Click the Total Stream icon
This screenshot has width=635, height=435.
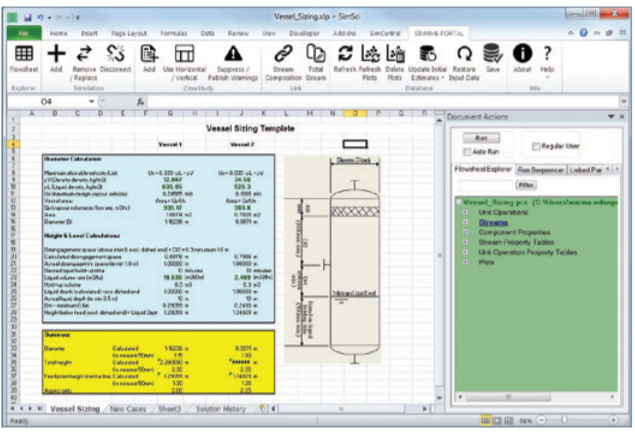[x=317, y=52]
